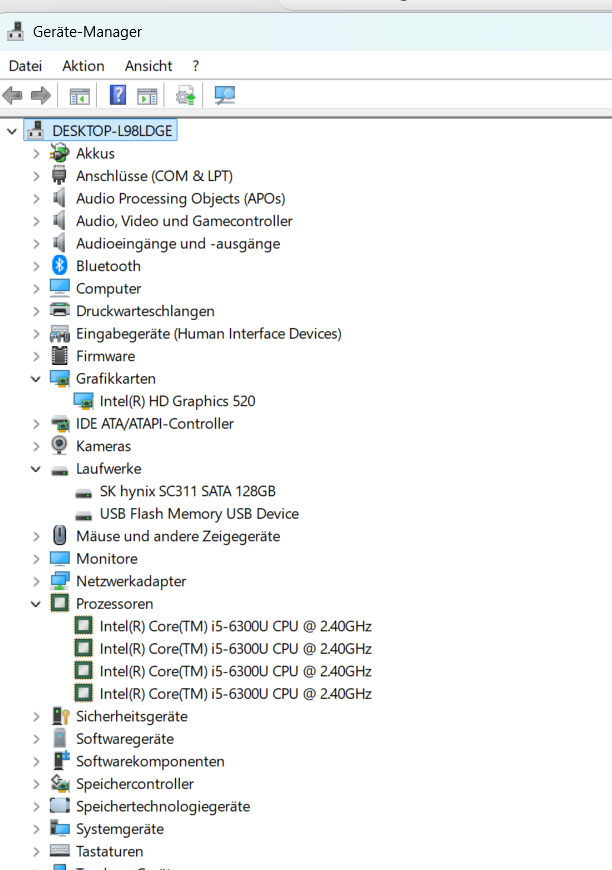Collapse the Laufwerke category
612x870 pixels.
click(x=36, y=469)
